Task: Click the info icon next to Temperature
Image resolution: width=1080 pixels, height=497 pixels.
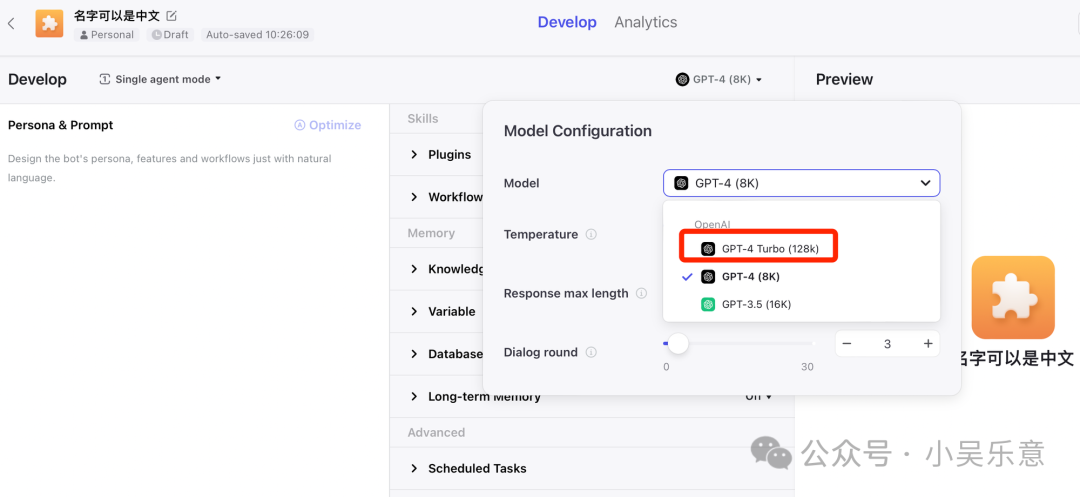Action: (591, 235)
